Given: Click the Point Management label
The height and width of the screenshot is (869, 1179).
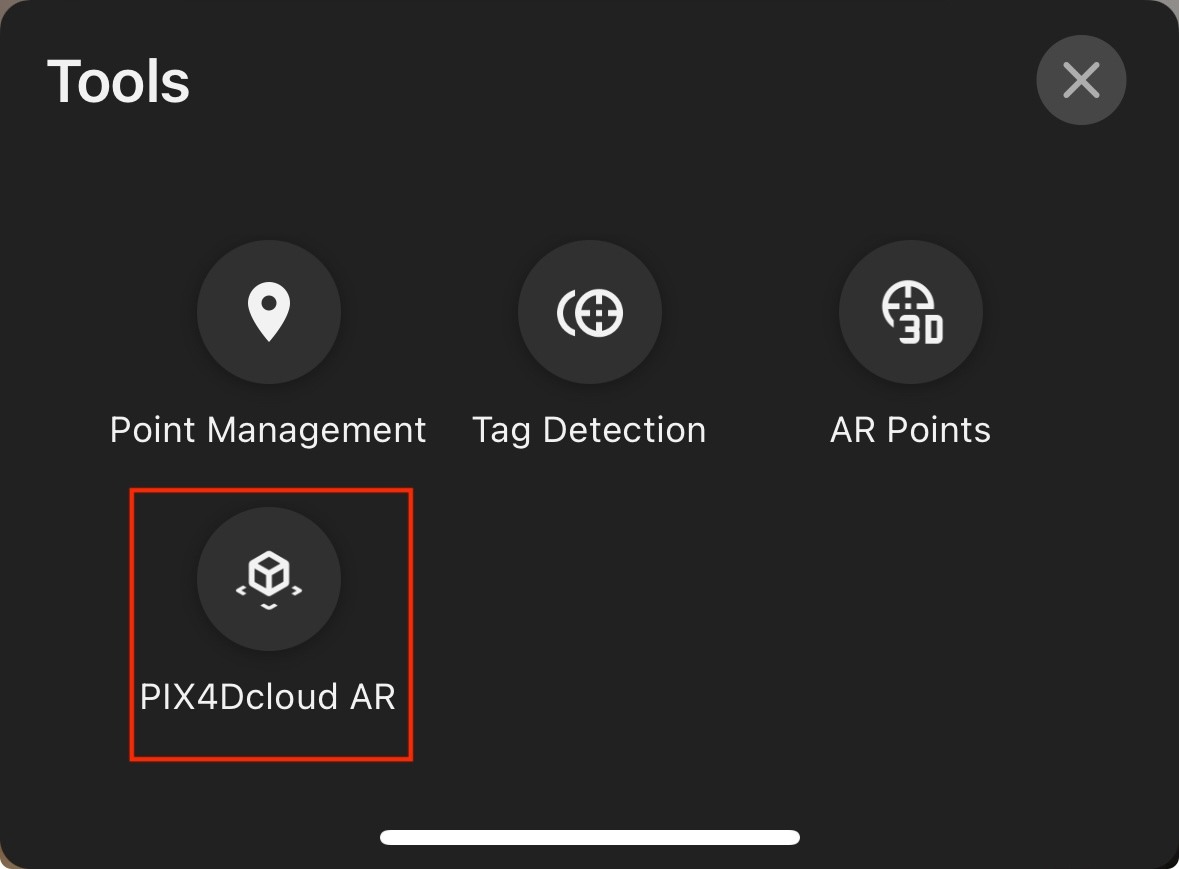Looking at the screenshot, I should [x=268, y=429].
